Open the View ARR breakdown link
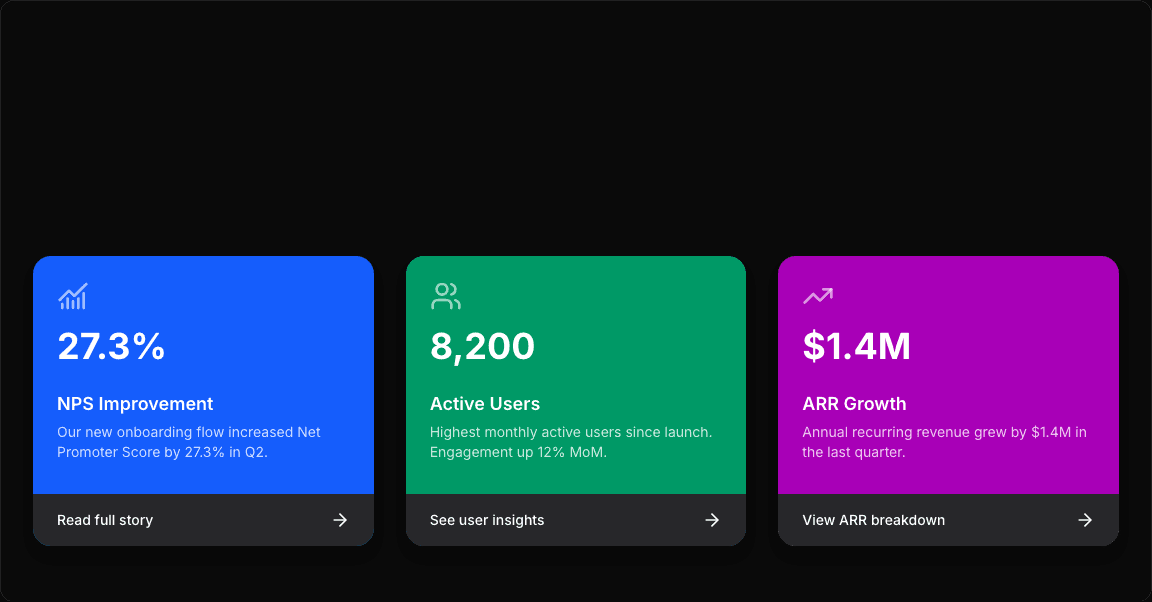The width and height of the screenshot is (1152, 602). 873,520
